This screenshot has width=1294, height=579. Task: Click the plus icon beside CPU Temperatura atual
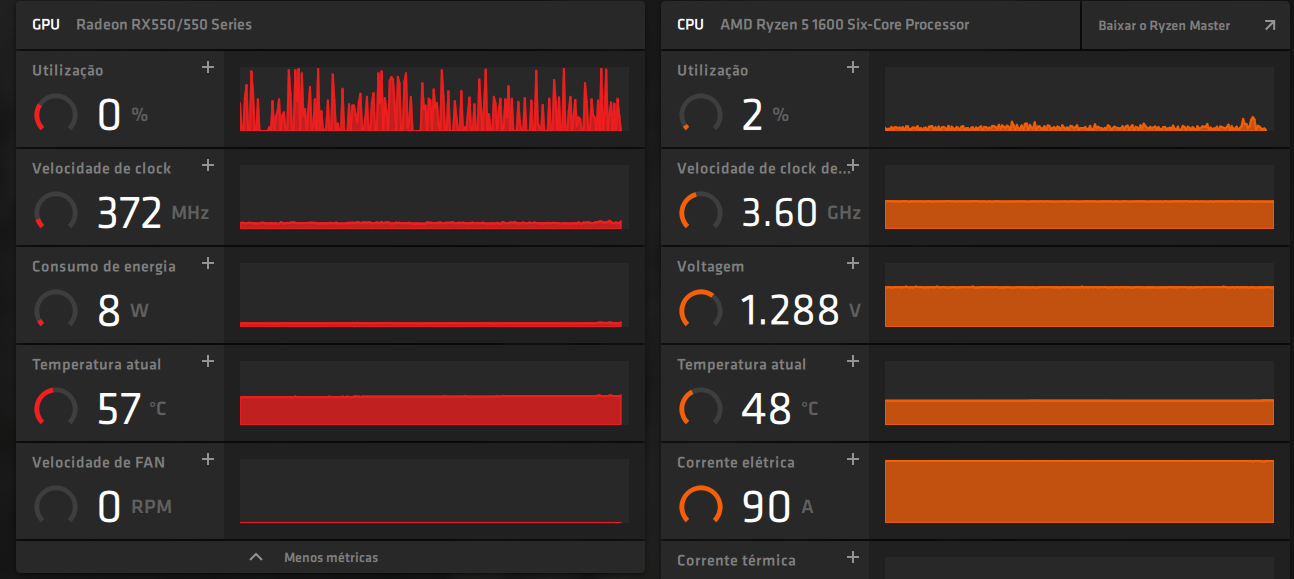[853, 361]
